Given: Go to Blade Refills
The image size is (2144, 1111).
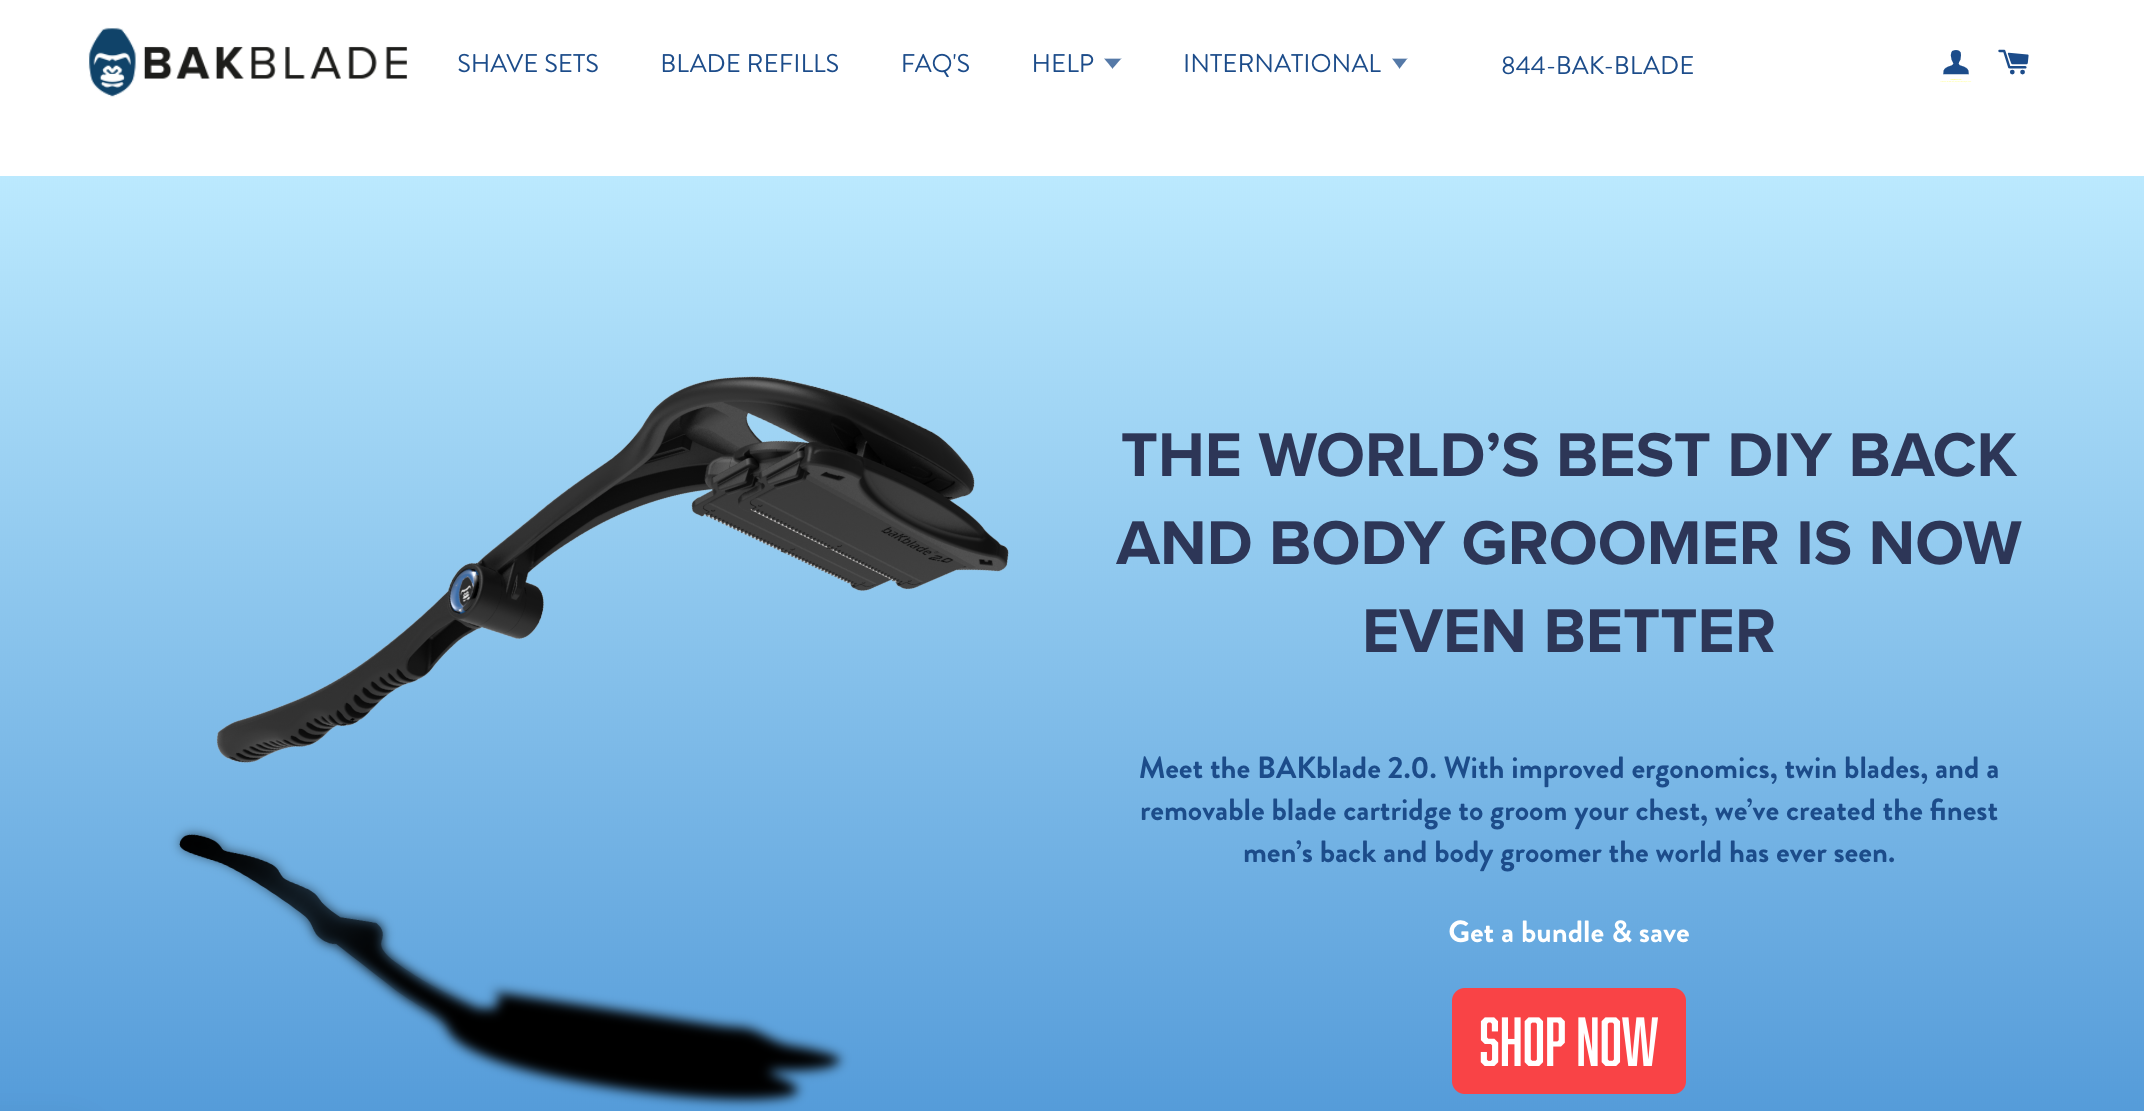Looking at the screenshot, I should point(750,63).
